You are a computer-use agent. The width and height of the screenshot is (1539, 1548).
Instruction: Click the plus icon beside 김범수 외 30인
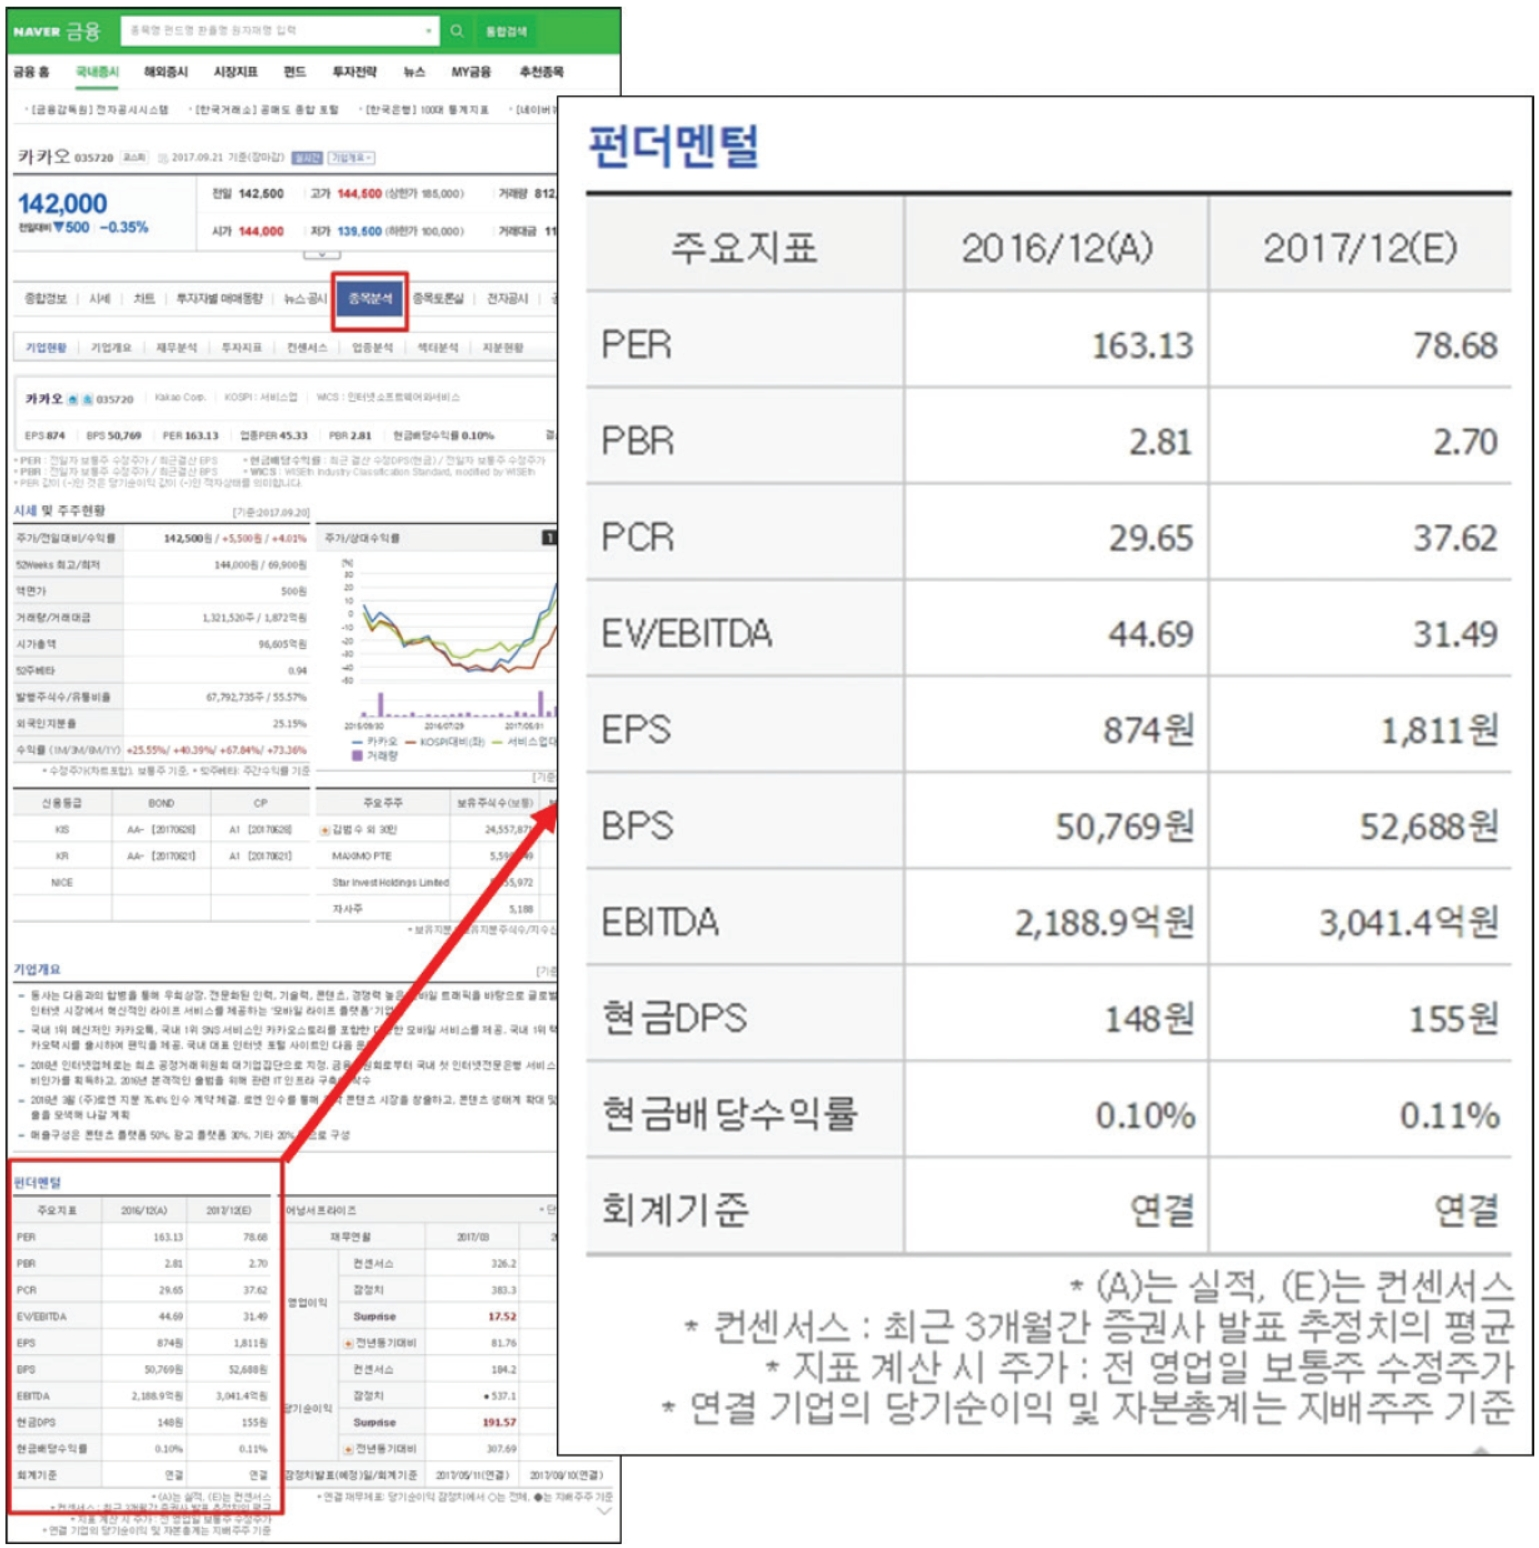tap(325, 830)
